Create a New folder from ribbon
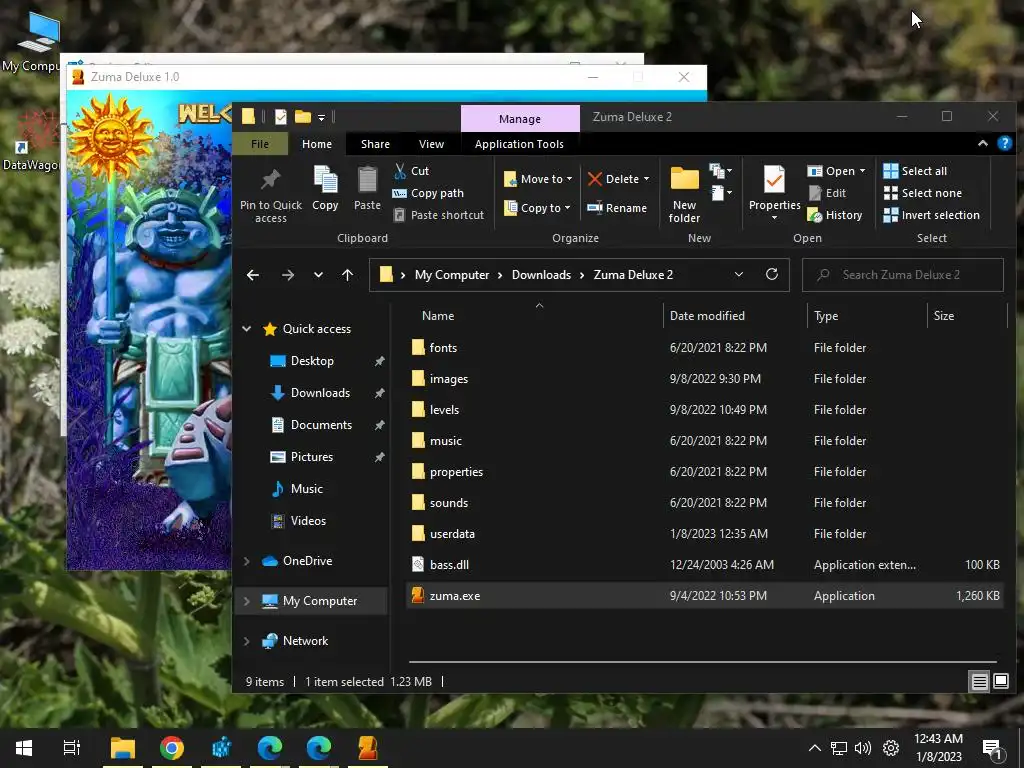Viewport: 1024px width, 768px height. (684, 195)
